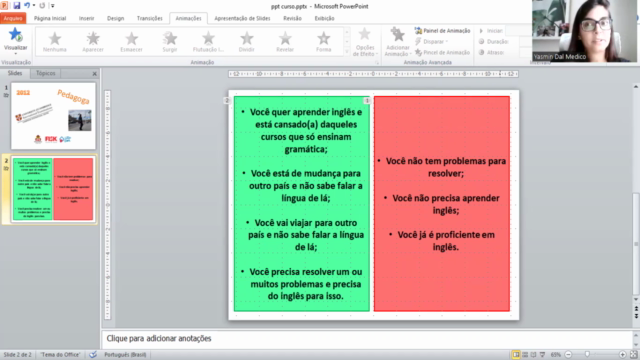
Task: Click the red text box on the slide
Action: click(x=442, y=204)
